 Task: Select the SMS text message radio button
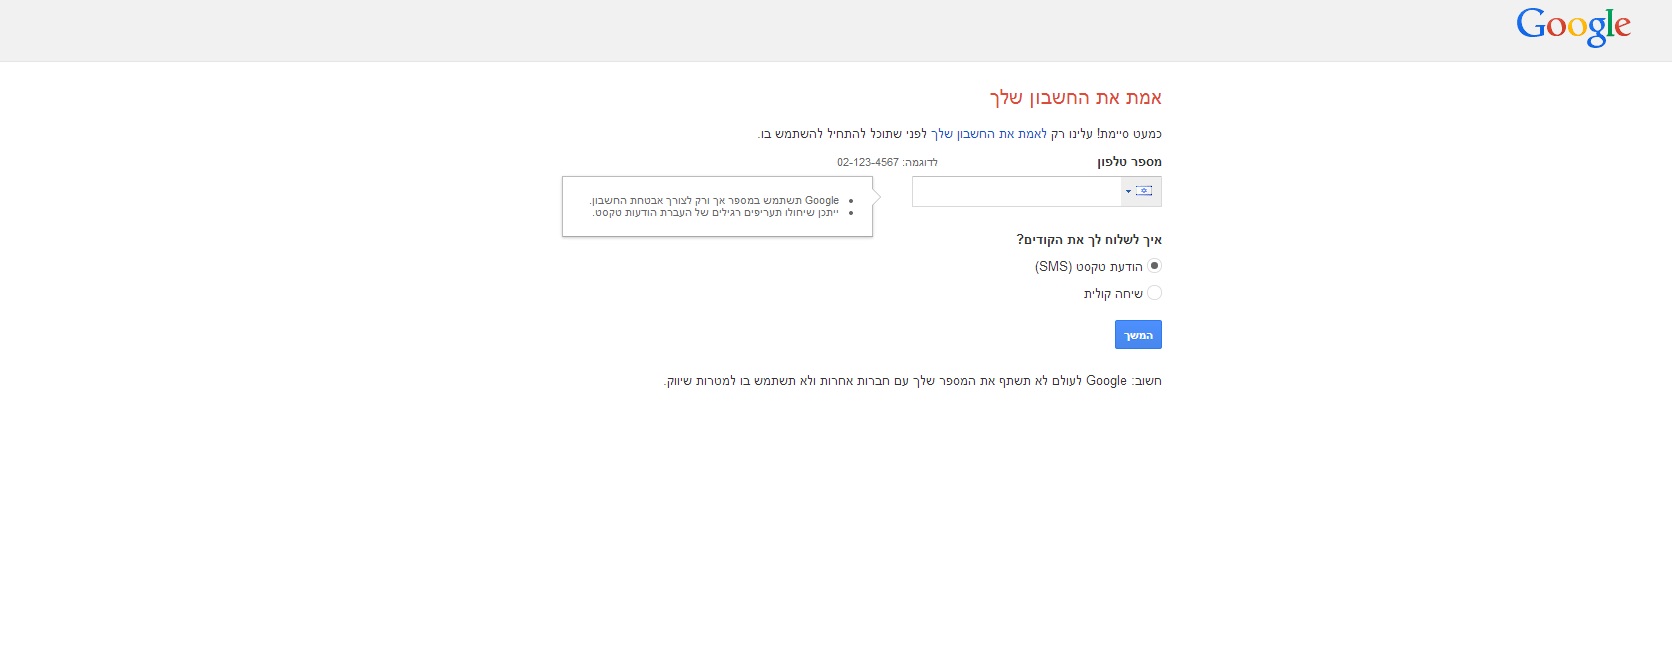(x=1154, y=266)
